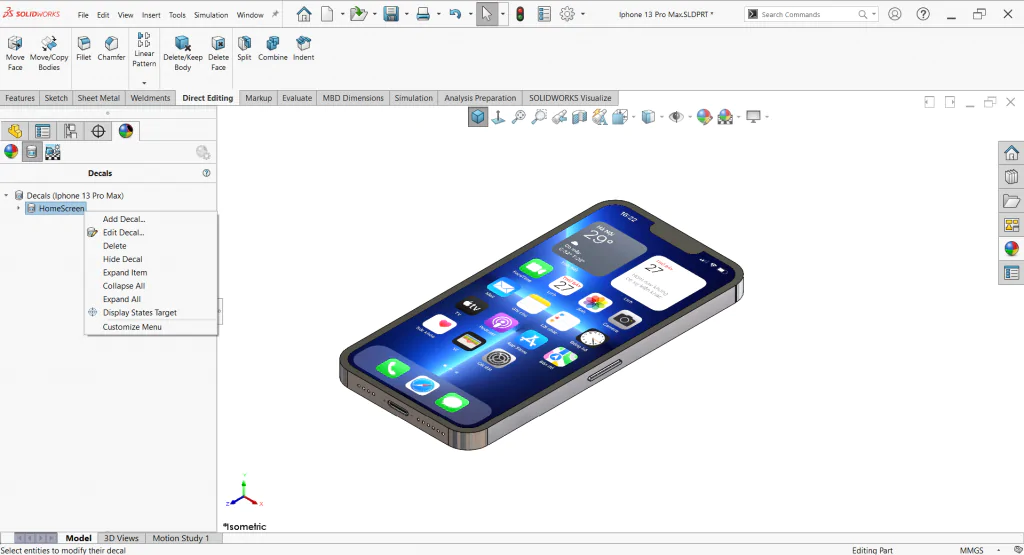Click the View Settings monitor icon
Image resolution: width=1024 pixels, height=555 pixels.
(x=754, y=117)
